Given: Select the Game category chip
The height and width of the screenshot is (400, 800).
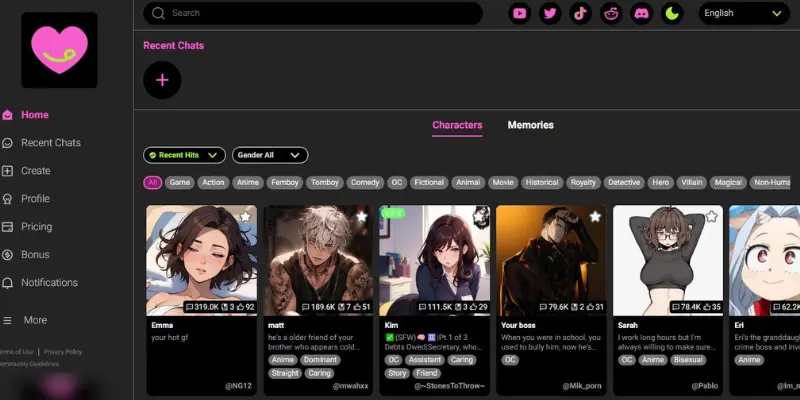Looking at the screenshot, I should [x=180, y=183].
